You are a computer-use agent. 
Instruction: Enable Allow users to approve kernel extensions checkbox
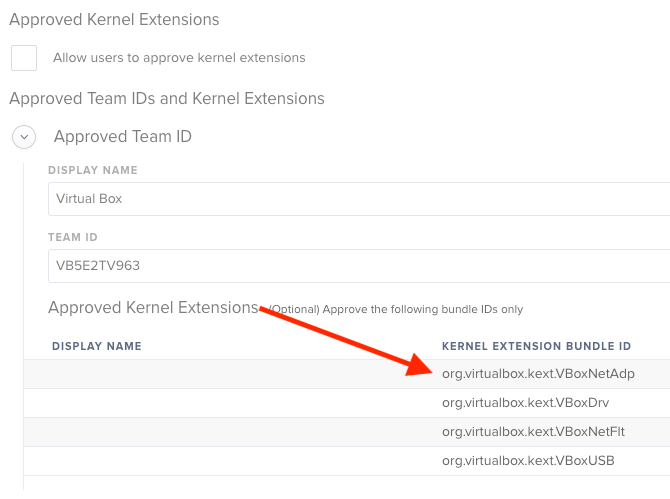click(24, 58)
